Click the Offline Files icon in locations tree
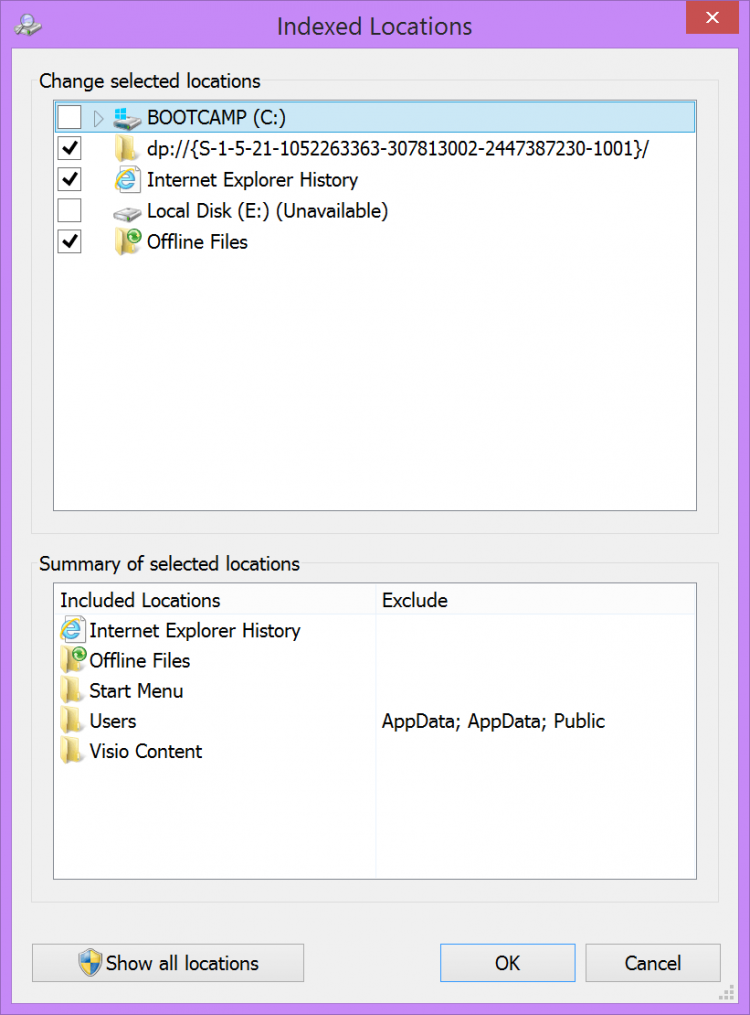This screenshot has height=1015, width=750. [x=127, y=242]
